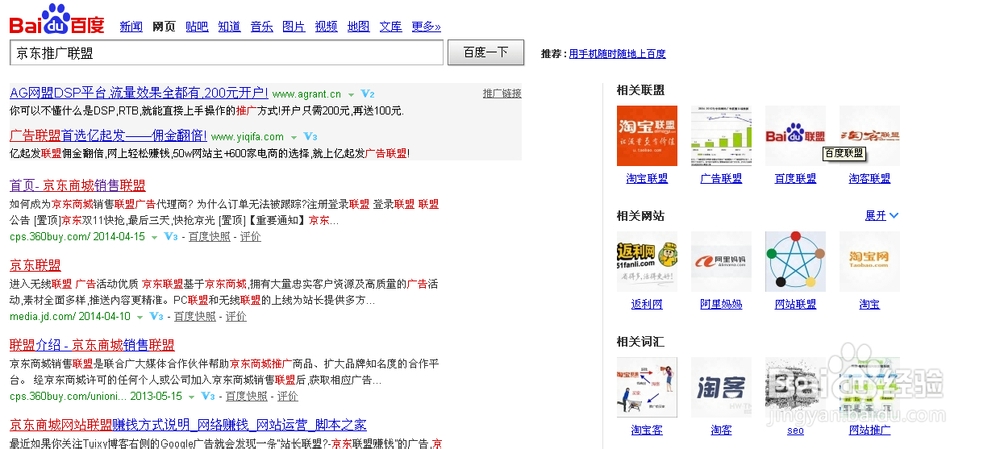Expand arrow beside media.jd.com 2014-04-10

pyautogui.click(x=140, y=317)
